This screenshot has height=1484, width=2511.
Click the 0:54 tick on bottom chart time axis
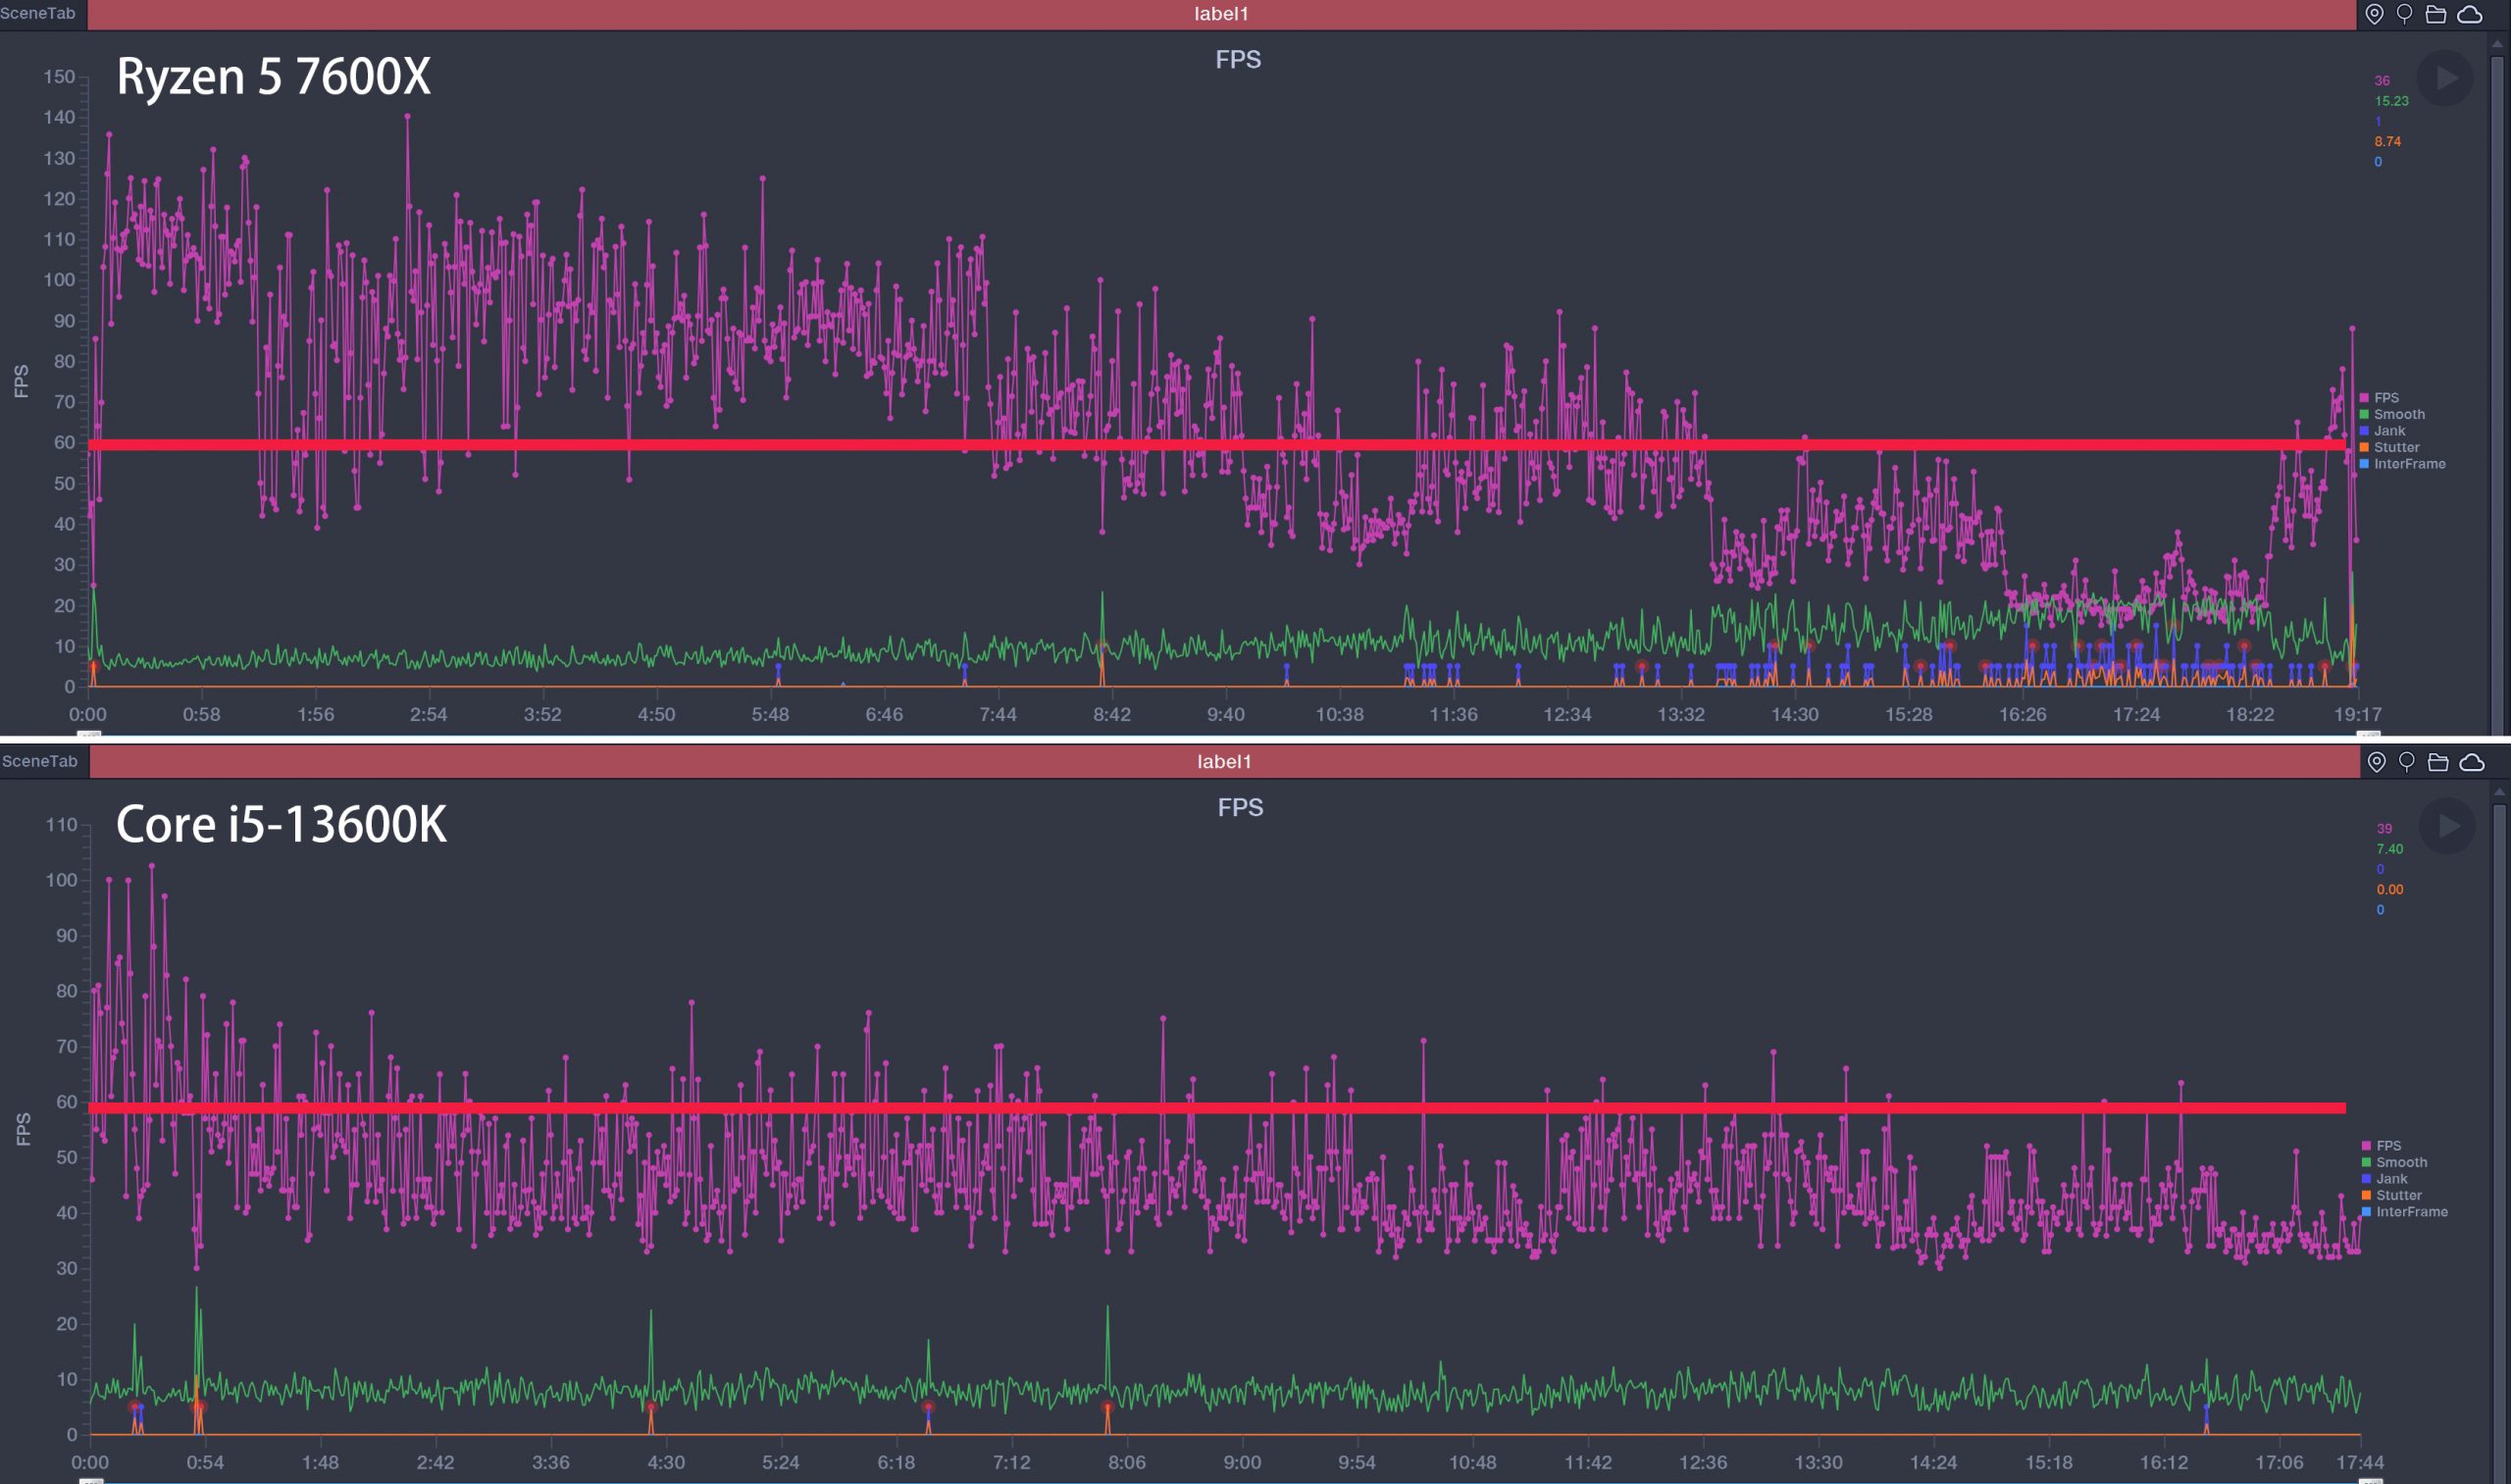pyautogui.click(x=205, y=1463)
